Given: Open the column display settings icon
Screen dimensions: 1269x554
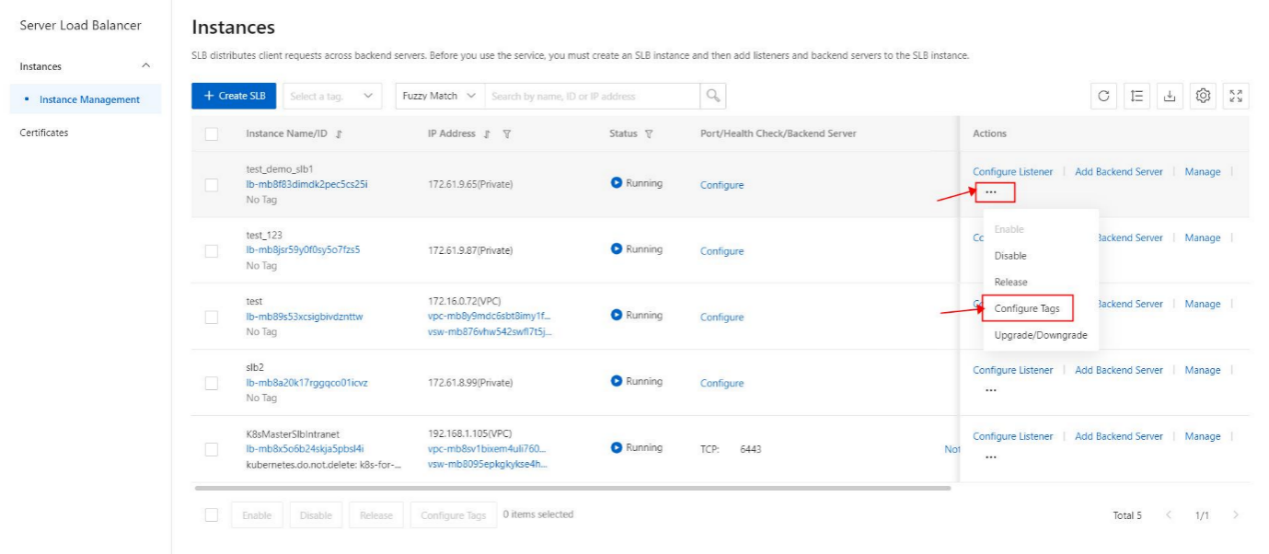Looking at the screenshot, I should tap(1137, 96).
